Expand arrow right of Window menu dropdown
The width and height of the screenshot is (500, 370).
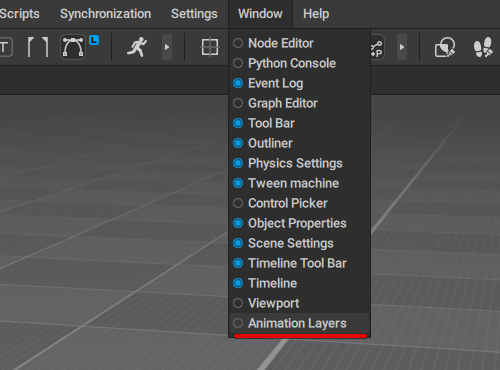(402, 47)
